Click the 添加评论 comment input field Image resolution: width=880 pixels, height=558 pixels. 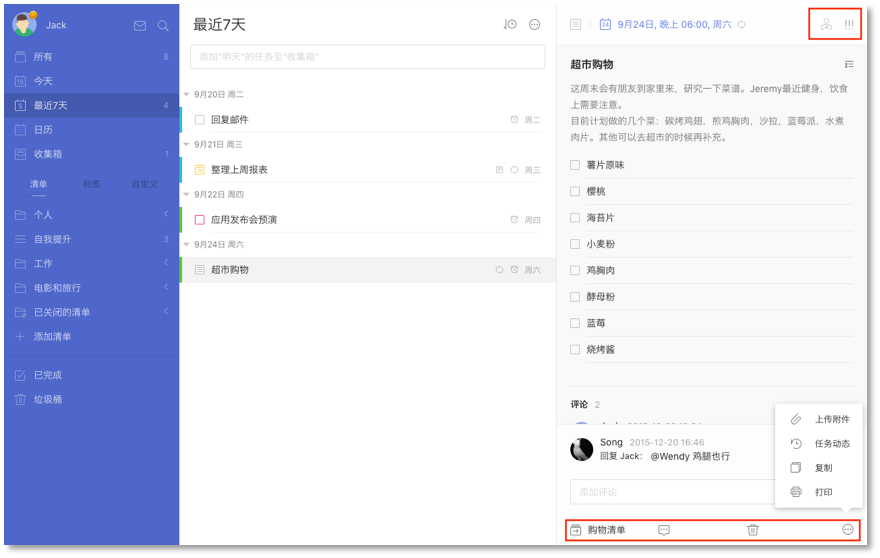[x=670, y=492]
